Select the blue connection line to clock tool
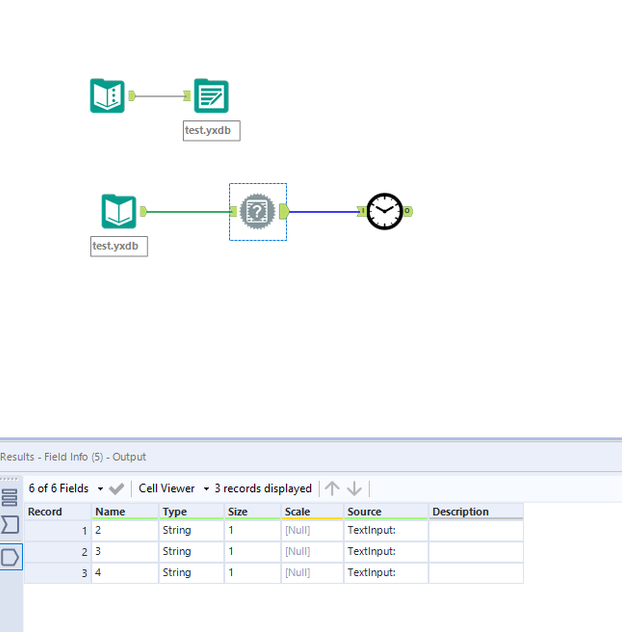 tap(323, 212)
